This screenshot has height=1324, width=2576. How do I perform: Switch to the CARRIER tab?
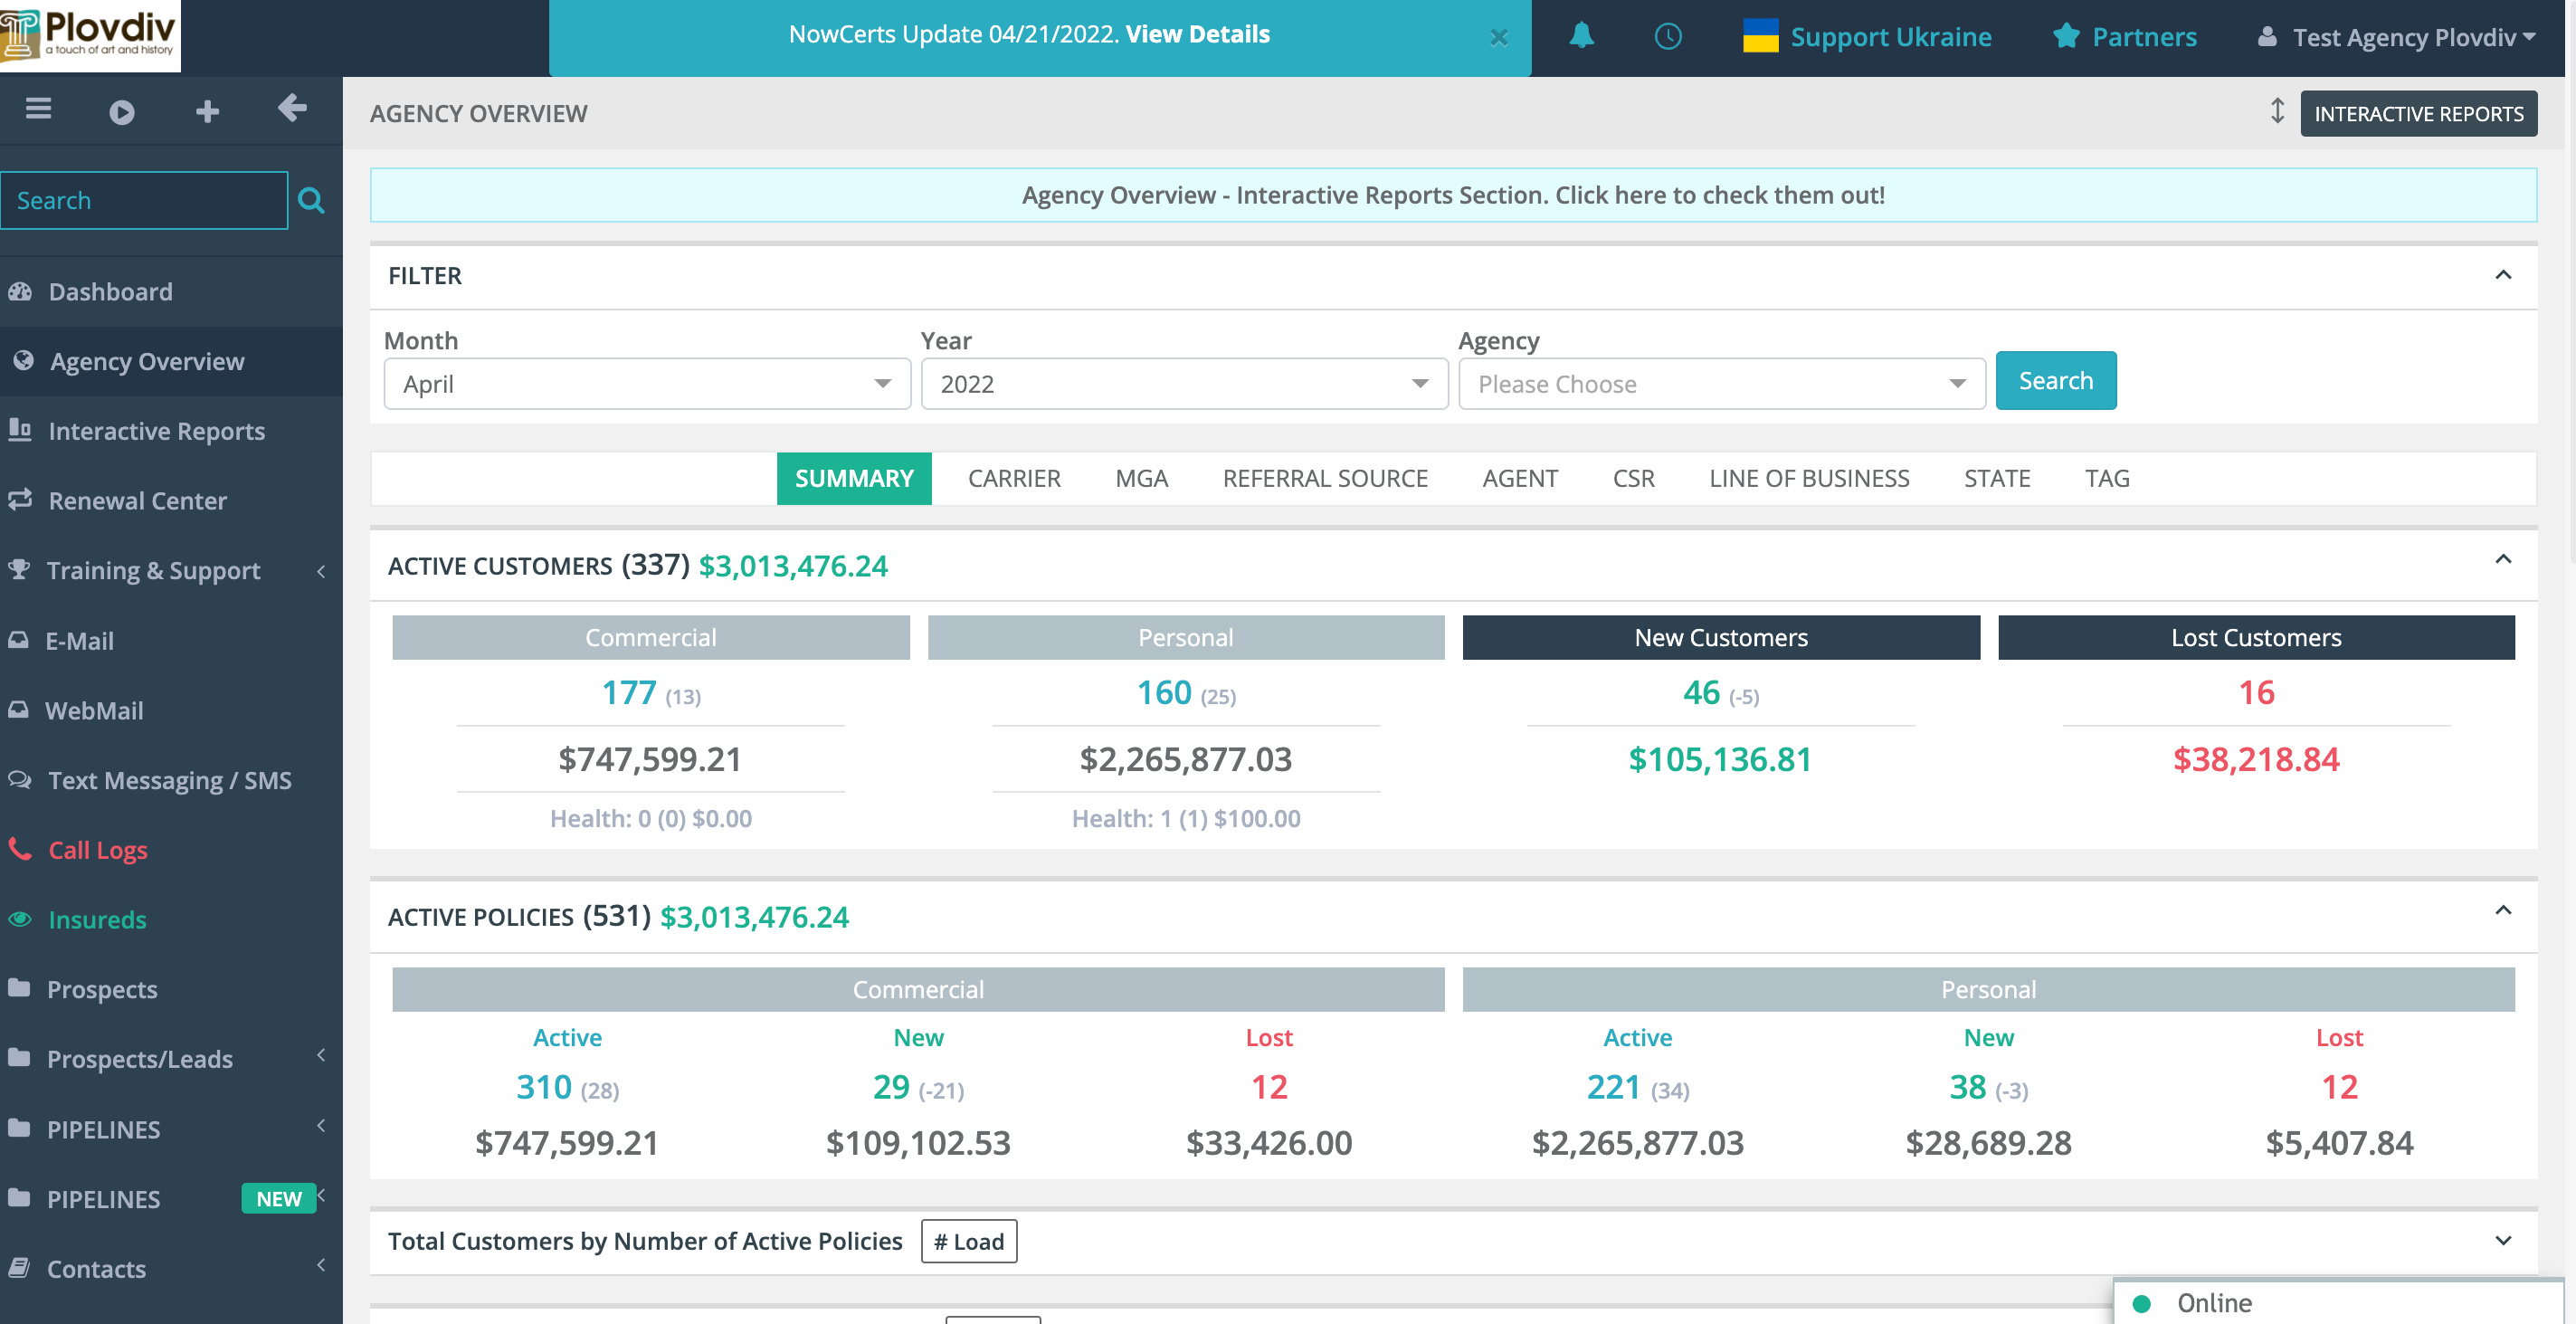tap(1013, 478)
